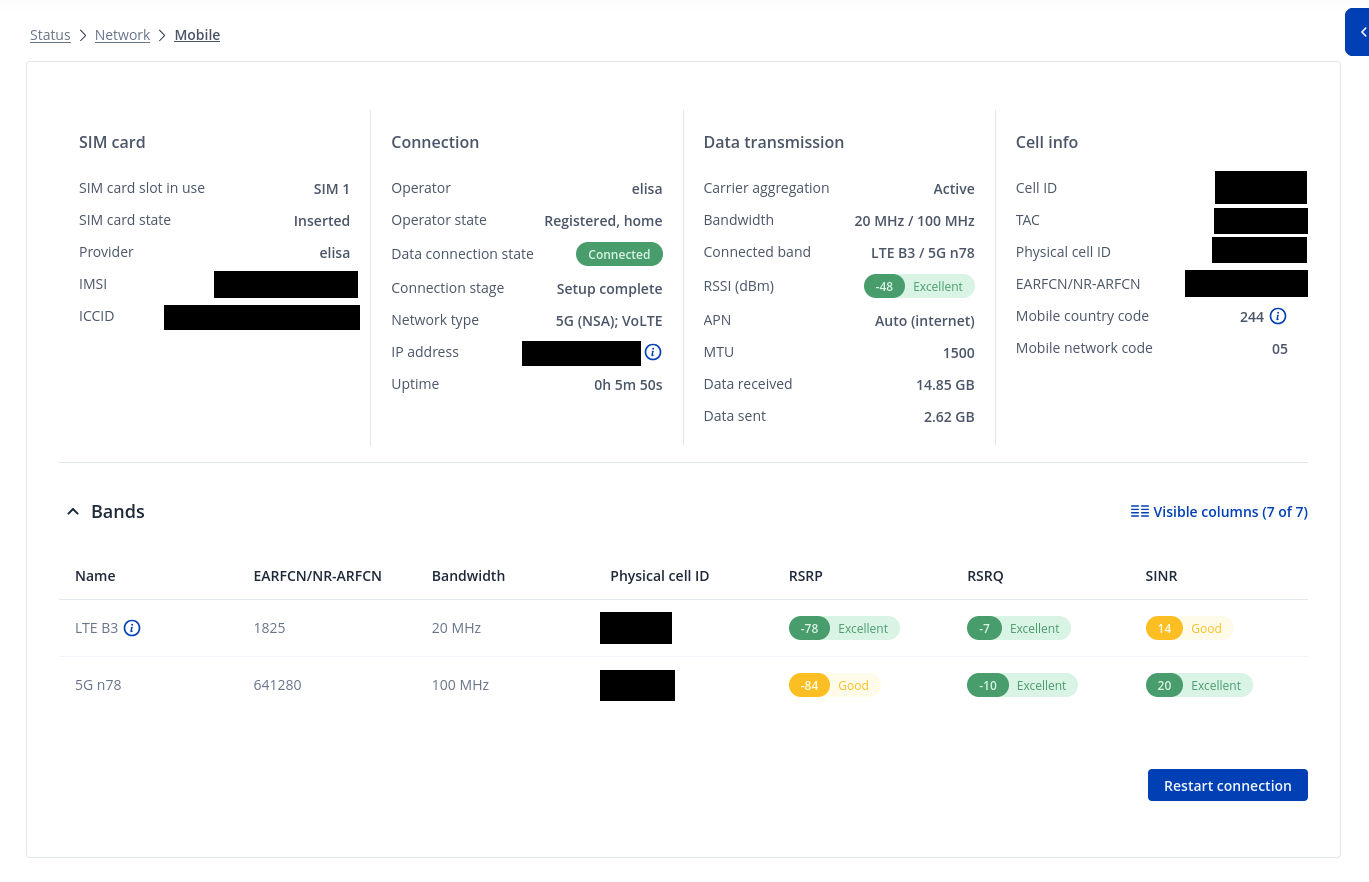Click the Auto (internet) APN value
The width and height of the screenshot is (1369, 882).
[x=925, y=321]
